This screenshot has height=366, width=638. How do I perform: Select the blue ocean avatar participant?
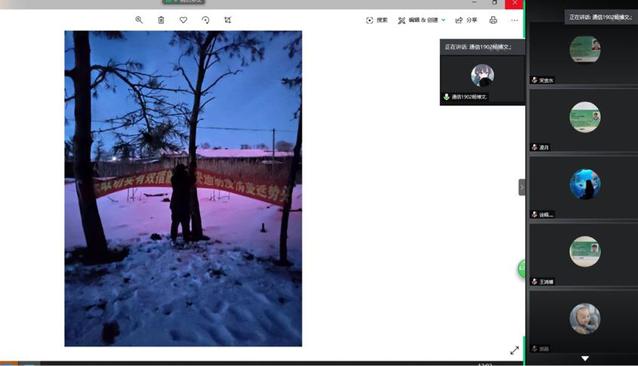point(585,184)
